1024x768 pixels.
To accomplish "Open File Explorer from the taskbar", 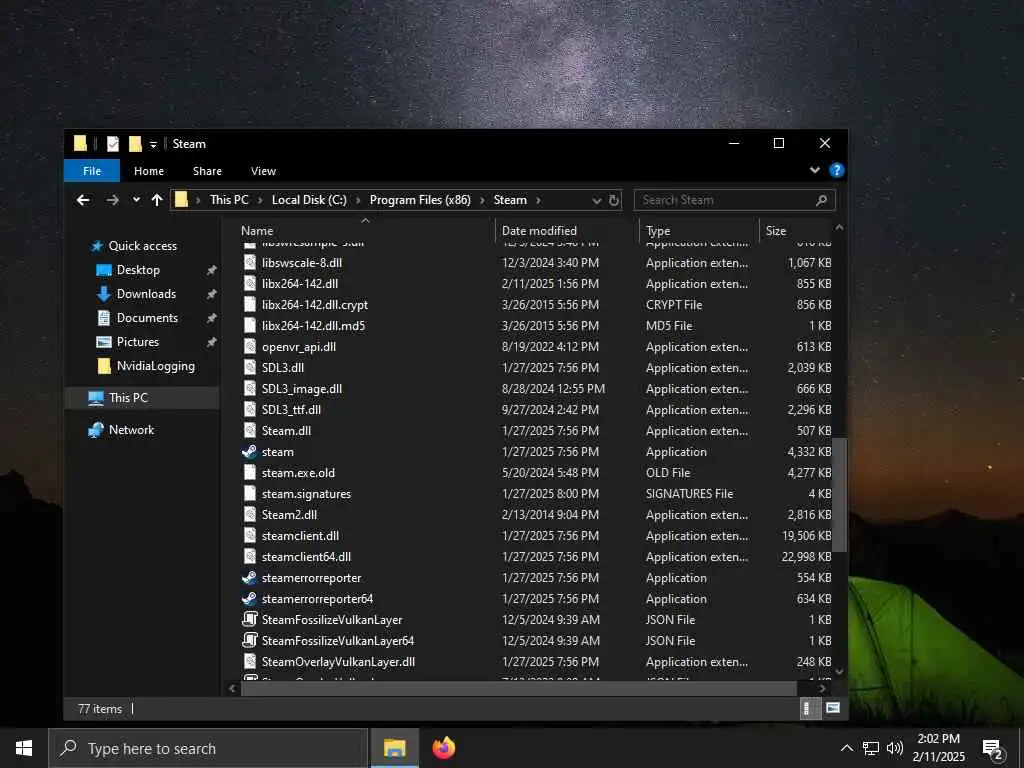I will [x=394, y=748].
